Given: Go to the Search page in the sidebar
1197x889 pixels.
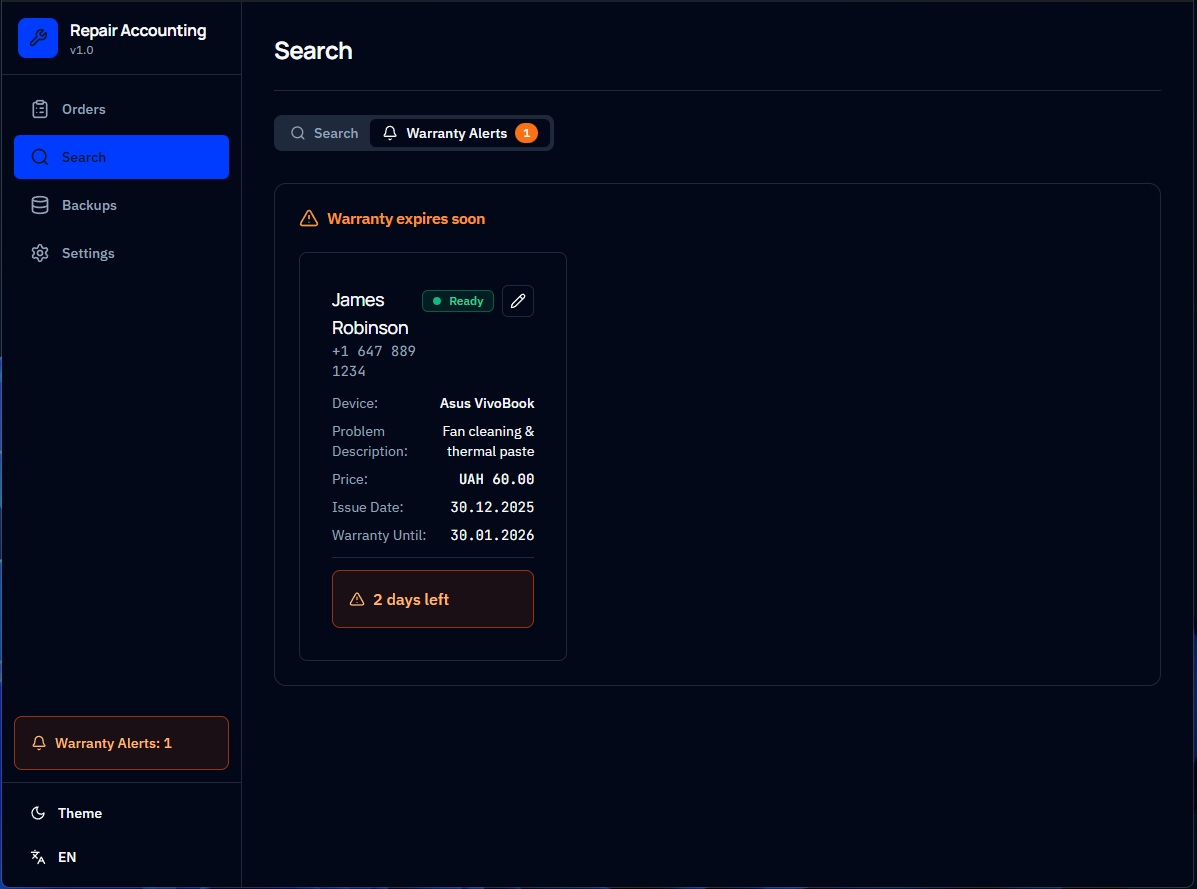Looking at the screenshot, I should tap(121, 157).
